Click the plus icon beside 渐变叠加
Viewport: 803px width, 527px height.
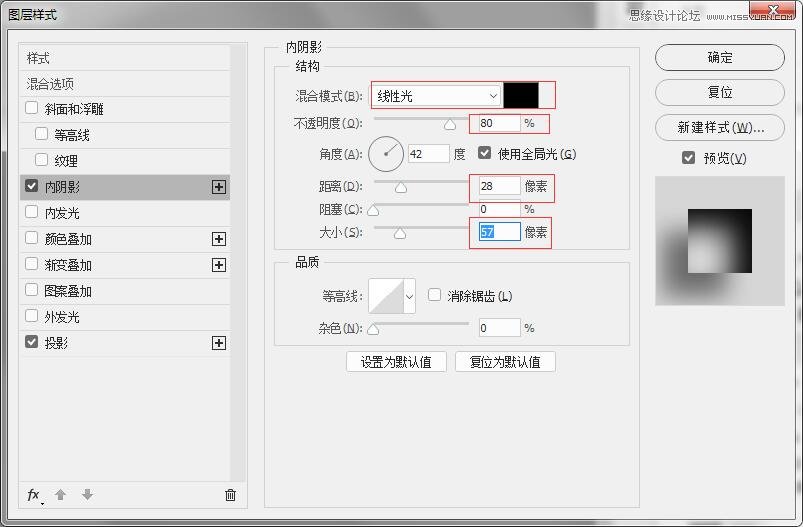(x=219, y=265)
